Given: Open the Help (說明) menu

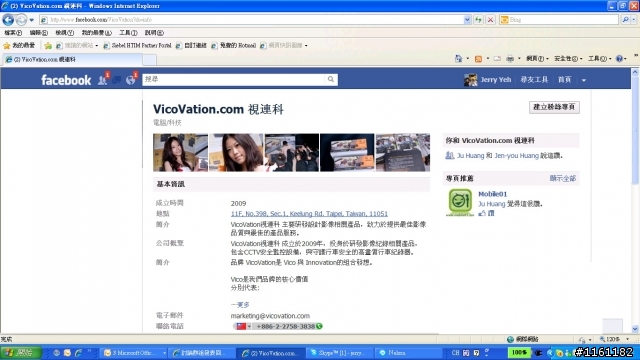Looking at the screenshot, I should point(154,33).
